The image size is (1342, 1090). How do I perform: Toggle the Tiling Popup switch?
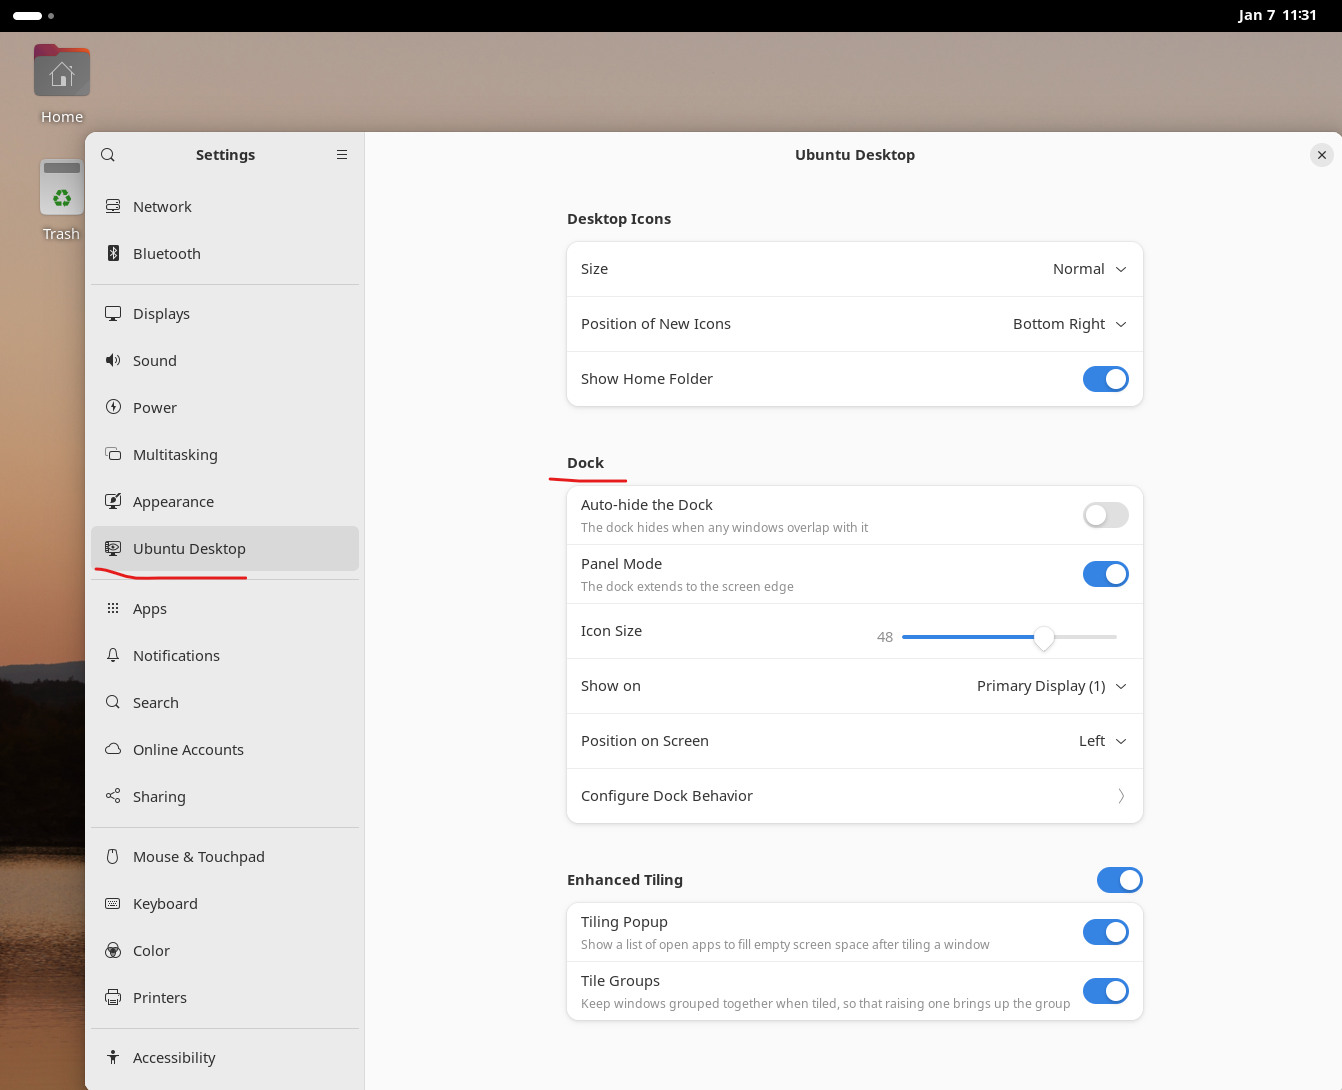click(x=1106, y=932)
